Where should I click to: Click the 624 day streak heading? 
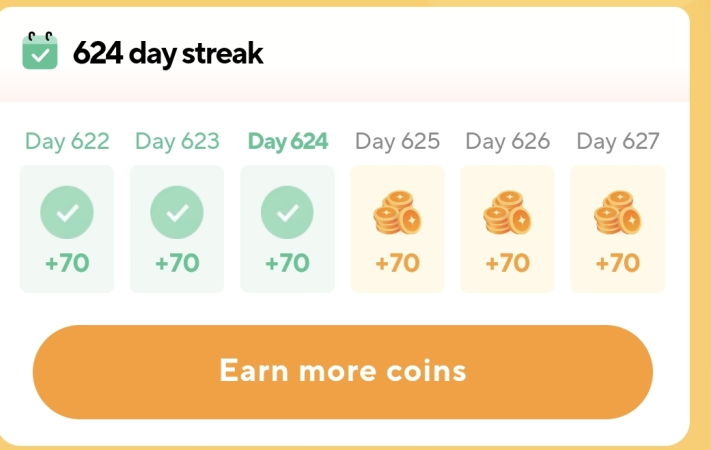(168, 54)
